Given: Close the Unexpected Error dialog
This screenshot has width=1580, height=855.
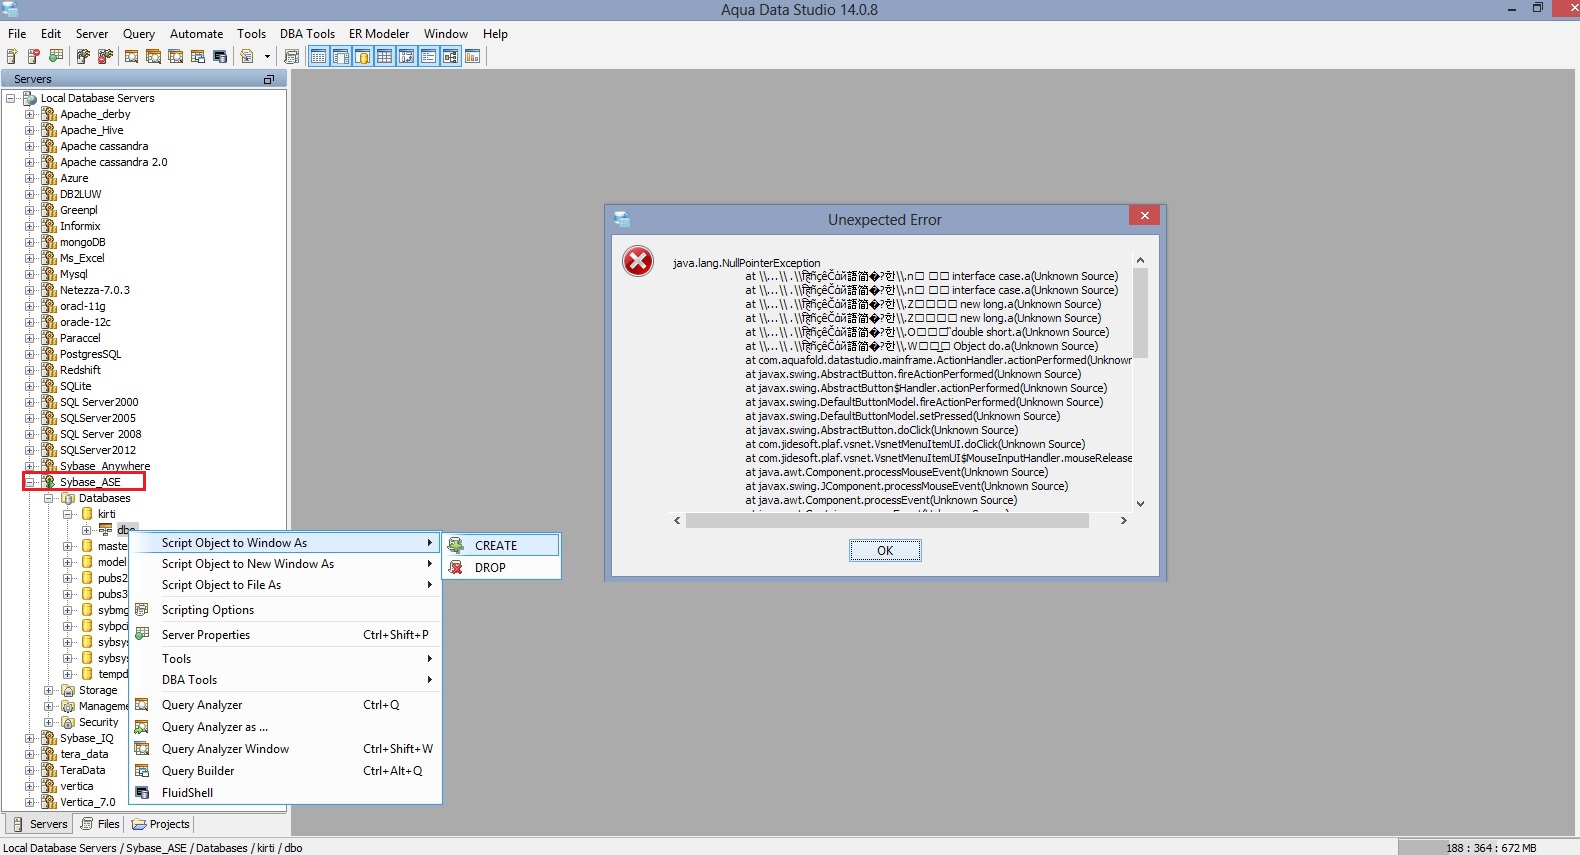Looking at the screenshot, I should click(1144, 215).
